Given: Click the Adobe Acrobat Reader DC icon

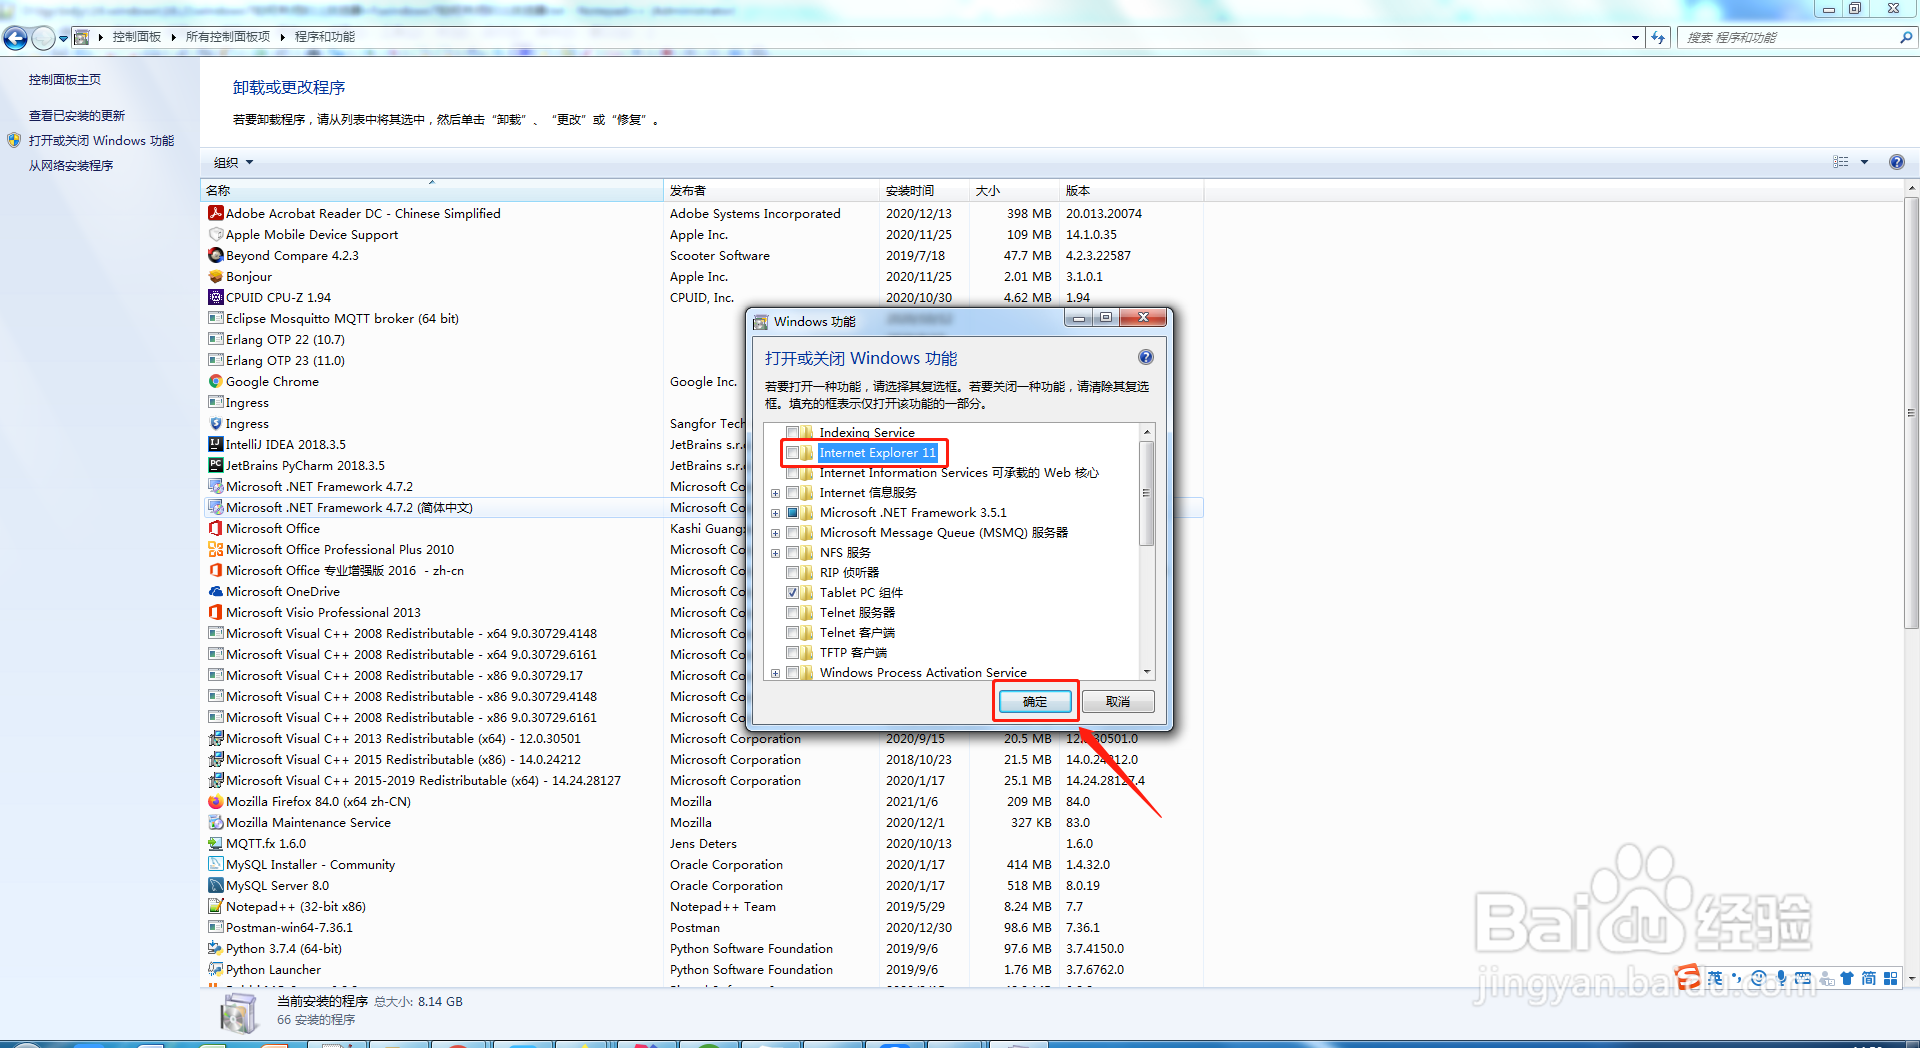Looking at the screenshot, I should click(x=215, y=213).
